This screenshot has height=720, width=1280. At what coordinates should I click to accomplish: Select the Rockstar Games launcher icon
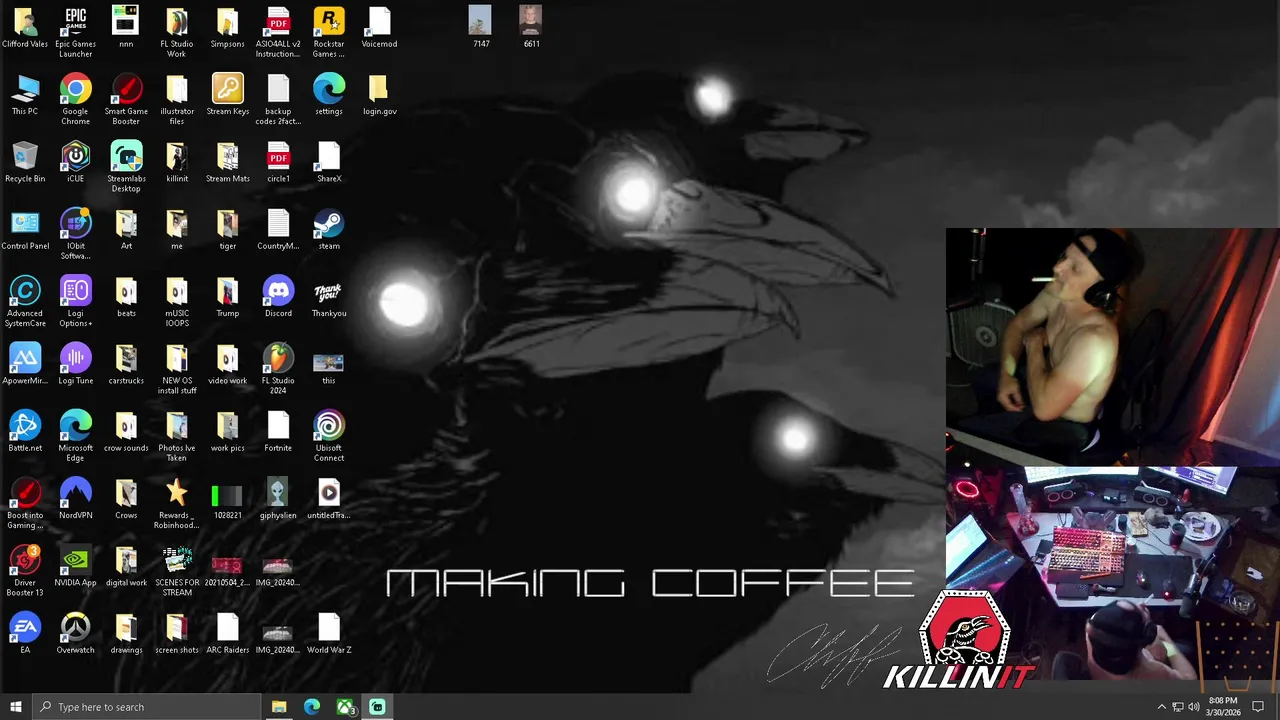329,32
